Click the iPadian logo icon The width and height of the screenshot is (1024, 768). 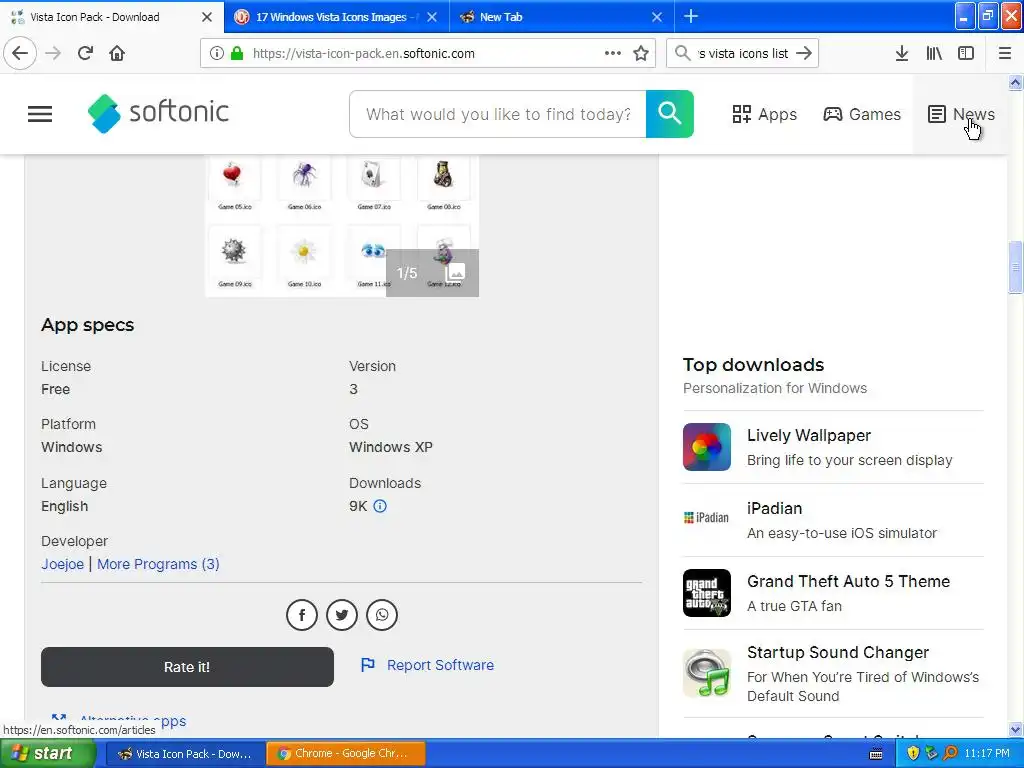click(x=707, y=518)
